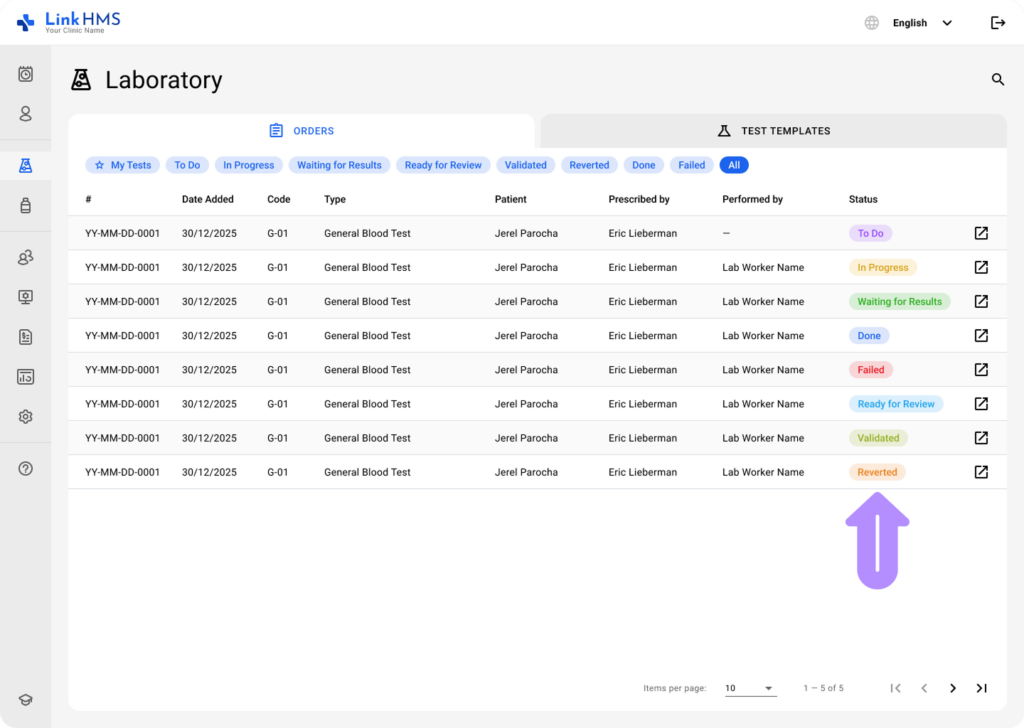Select the Orders tab
Screen dimensions: 1024x728
tap(302, 131)
